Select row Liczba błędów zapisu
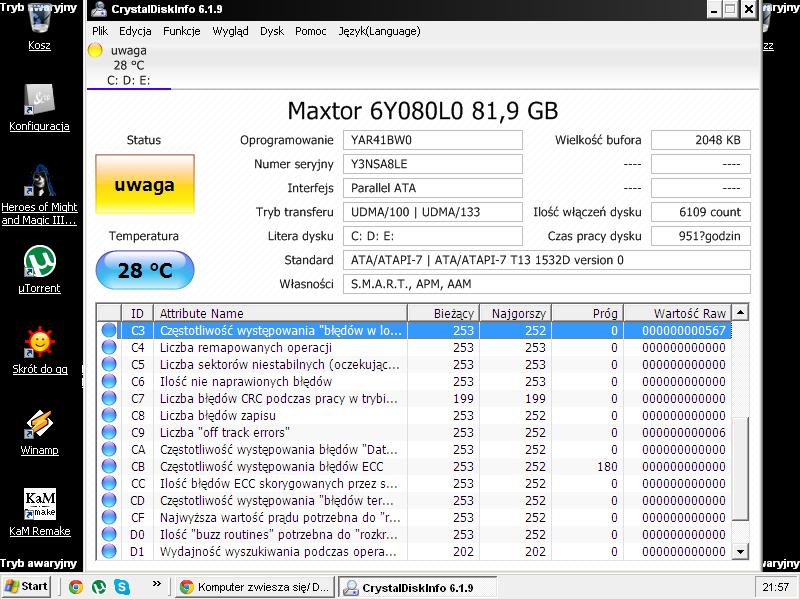Screen dimensions: 800x600 tap(414, 415)
